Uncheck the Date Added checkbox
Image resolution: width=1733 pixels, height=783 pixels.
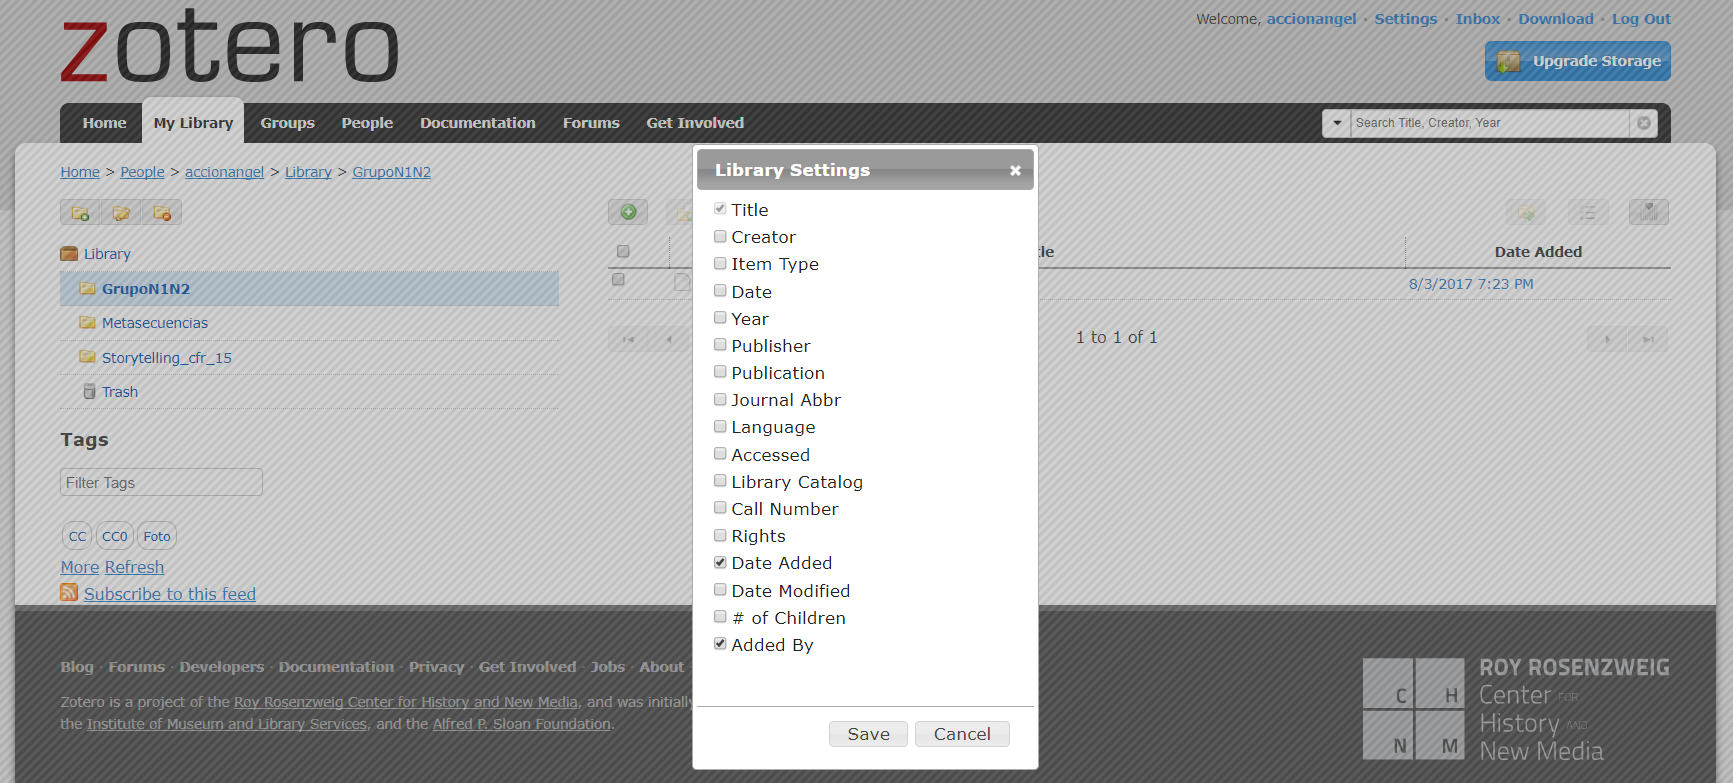[x=720, y=563]
